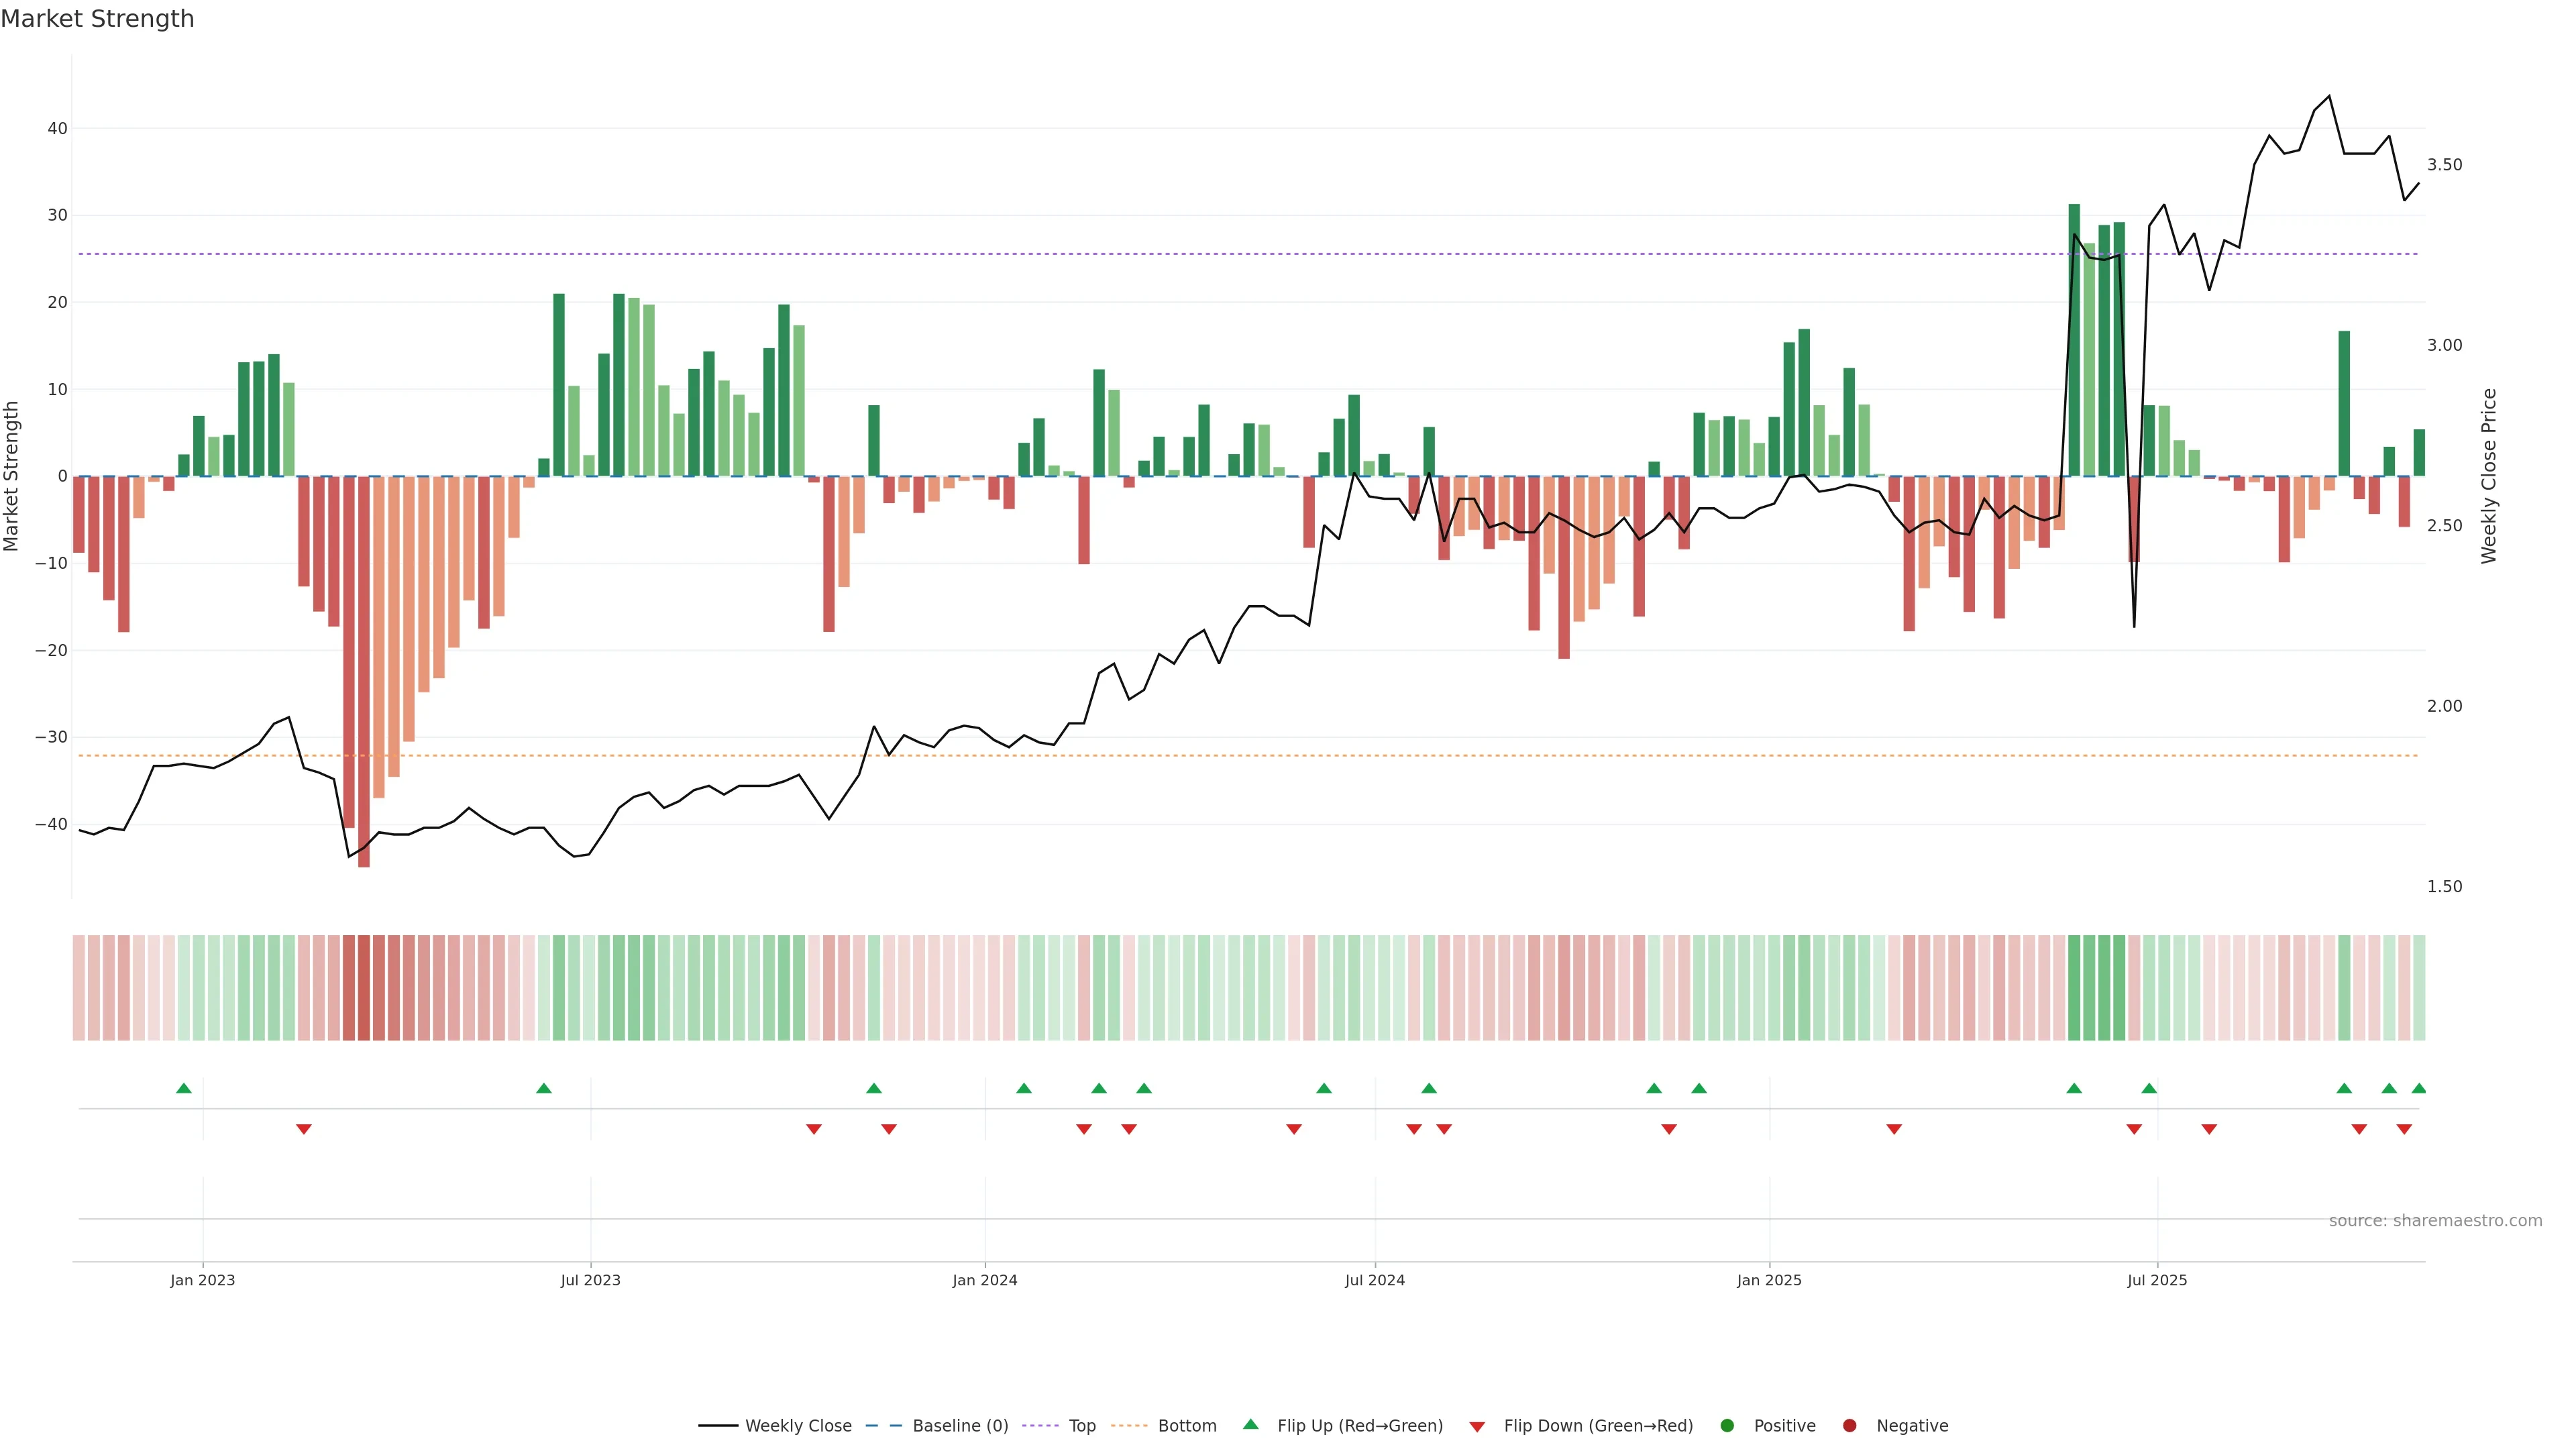Click the Flip Up green triangle legend icon
This screenshot has width=2576, height=1449.
[x=1250, y=1424]
